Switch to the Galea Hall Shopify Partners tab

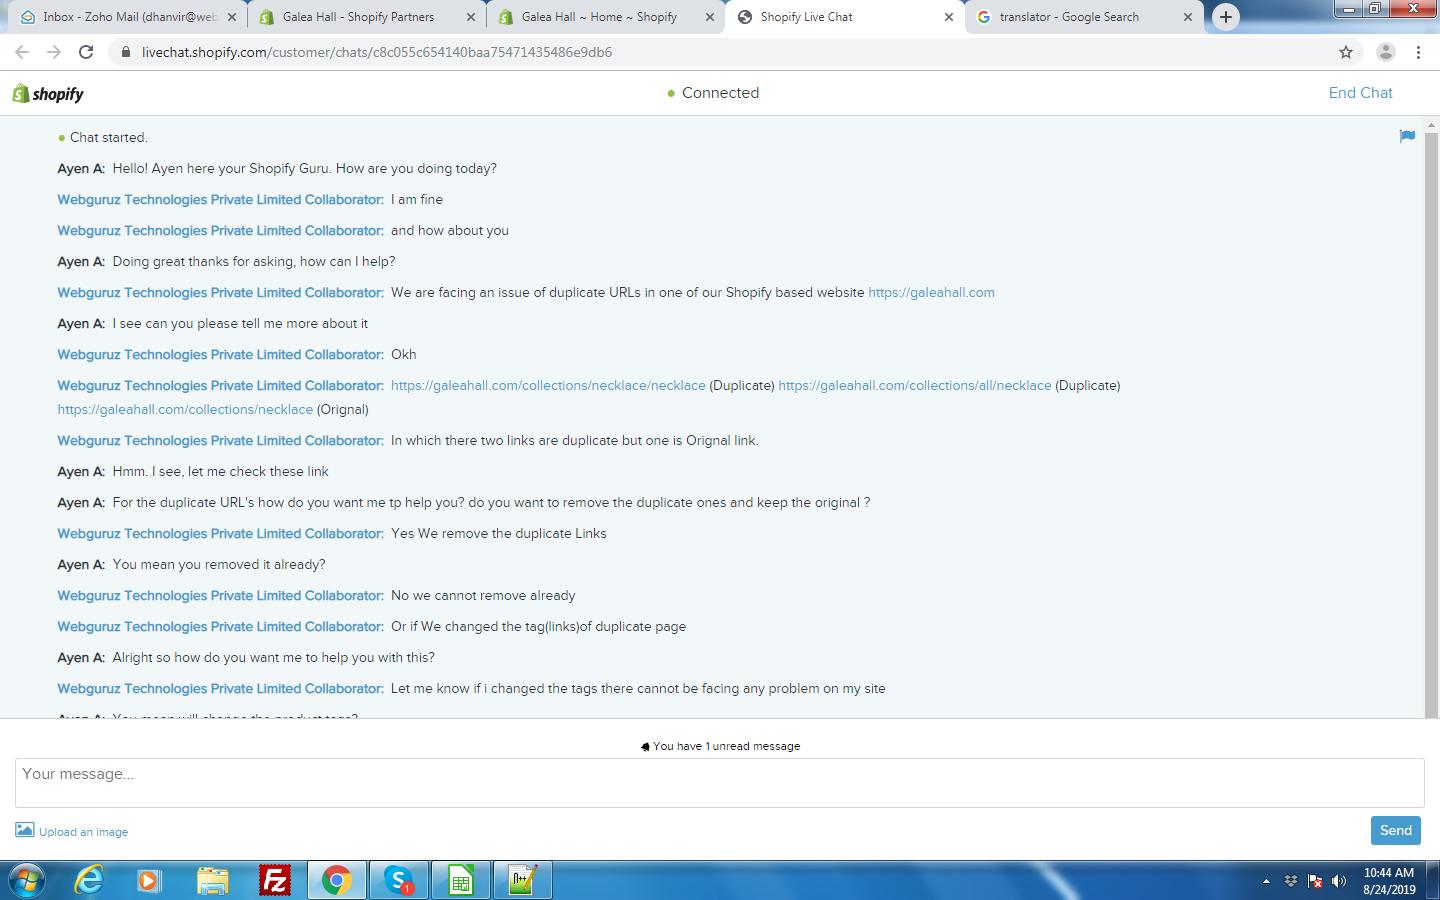[358, 17]
